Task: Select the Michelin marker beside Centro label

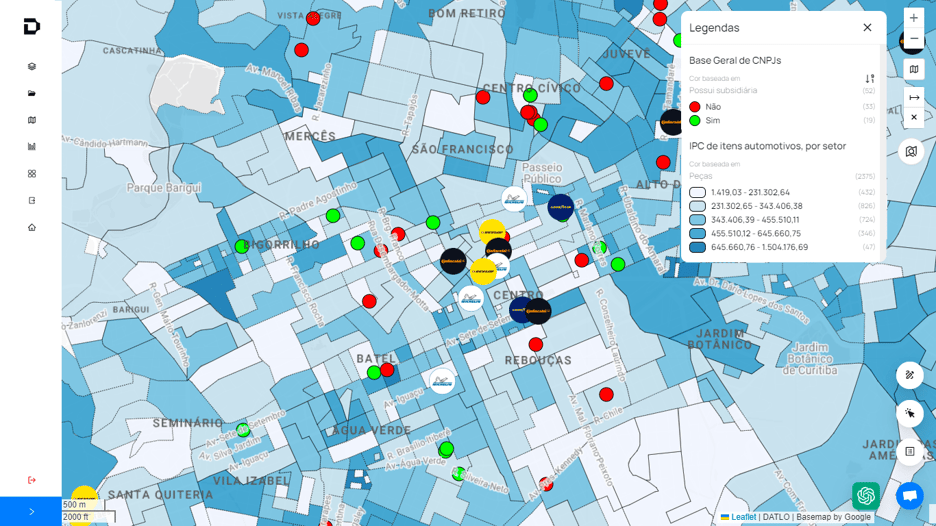Action: tap(471, 298)
